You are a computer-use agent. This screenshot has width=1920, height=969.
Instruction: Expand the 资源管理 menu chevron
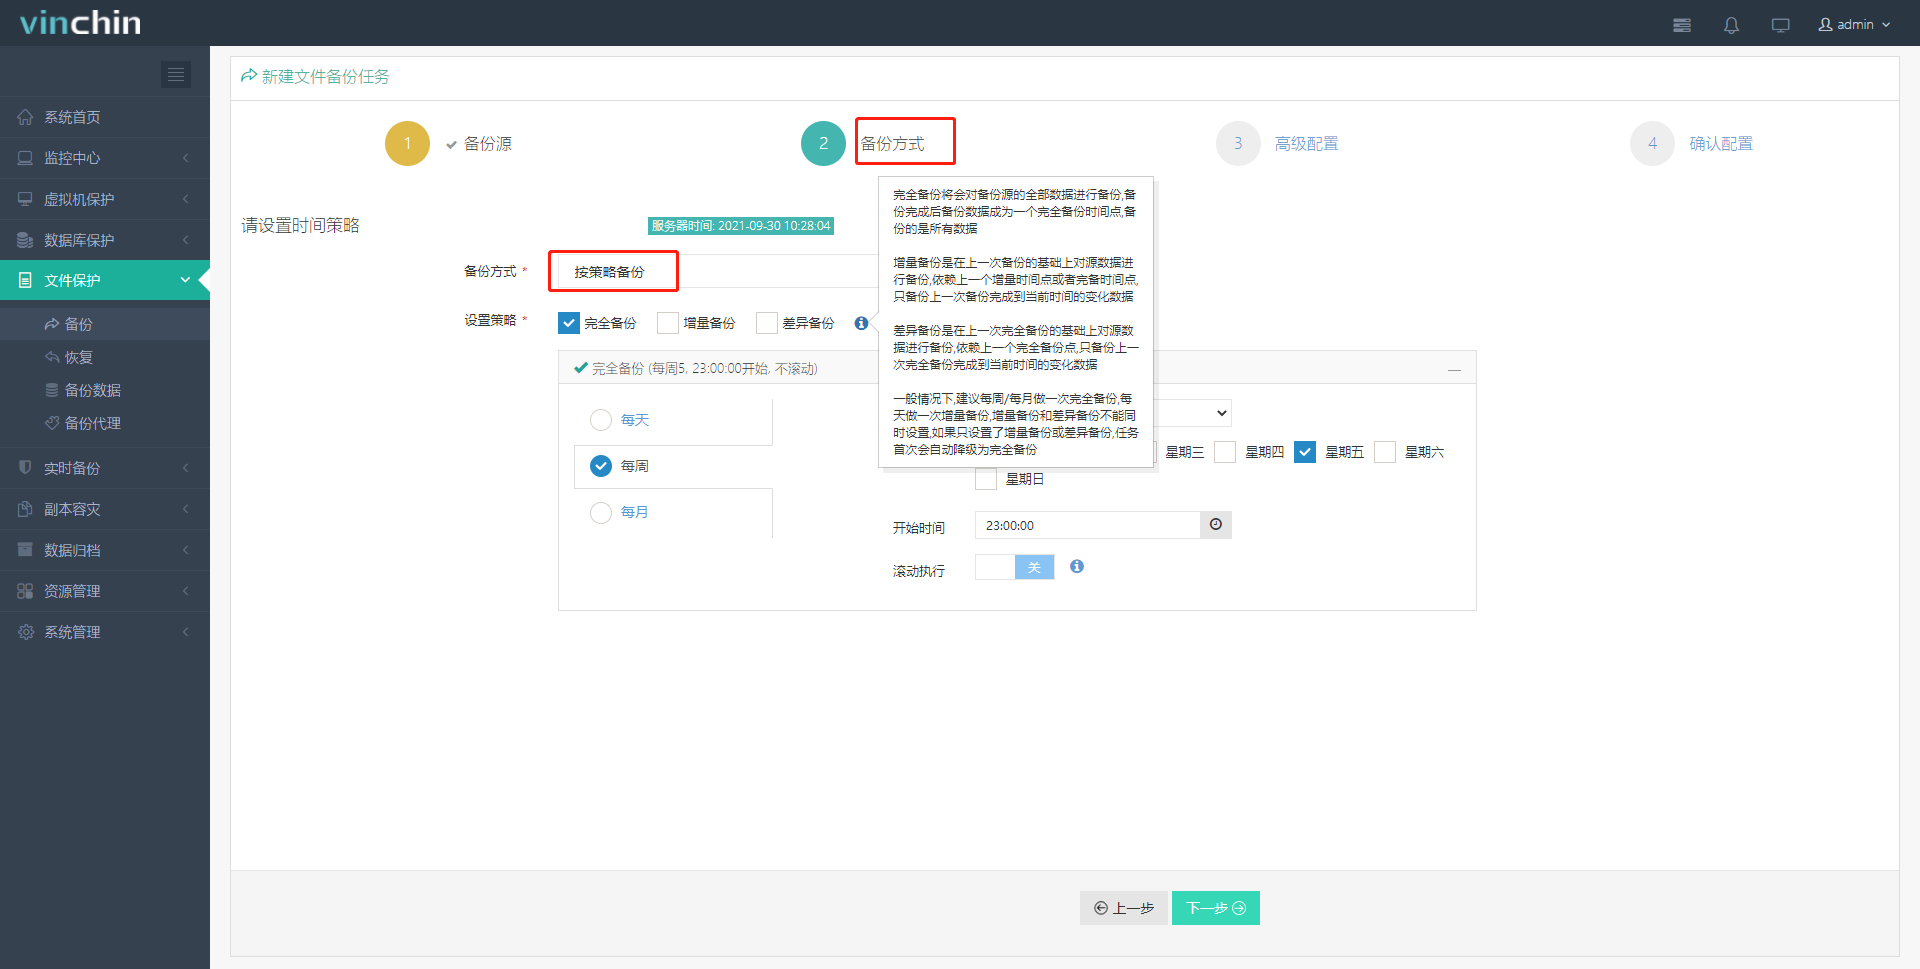(x=185, y=591)
